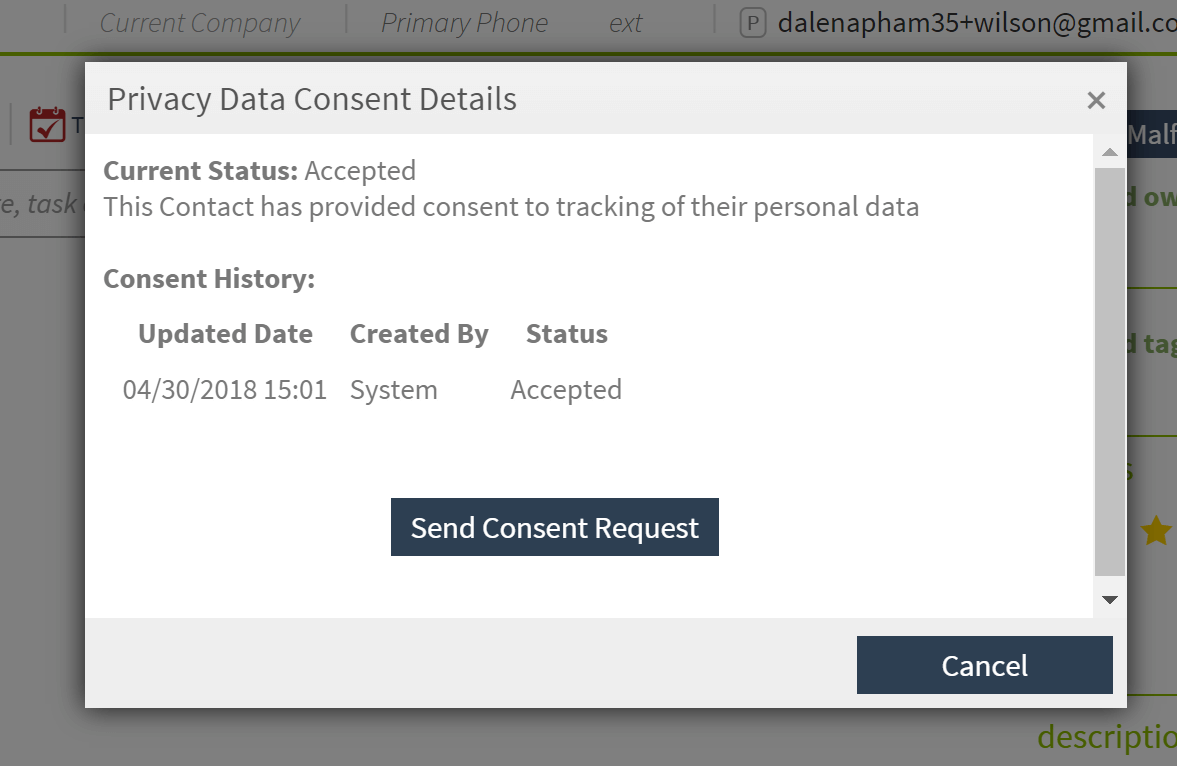The image size is (1177, 766).
Task: Click the dark Malf button behind the dialog
Action: (x=1151, y=134)
